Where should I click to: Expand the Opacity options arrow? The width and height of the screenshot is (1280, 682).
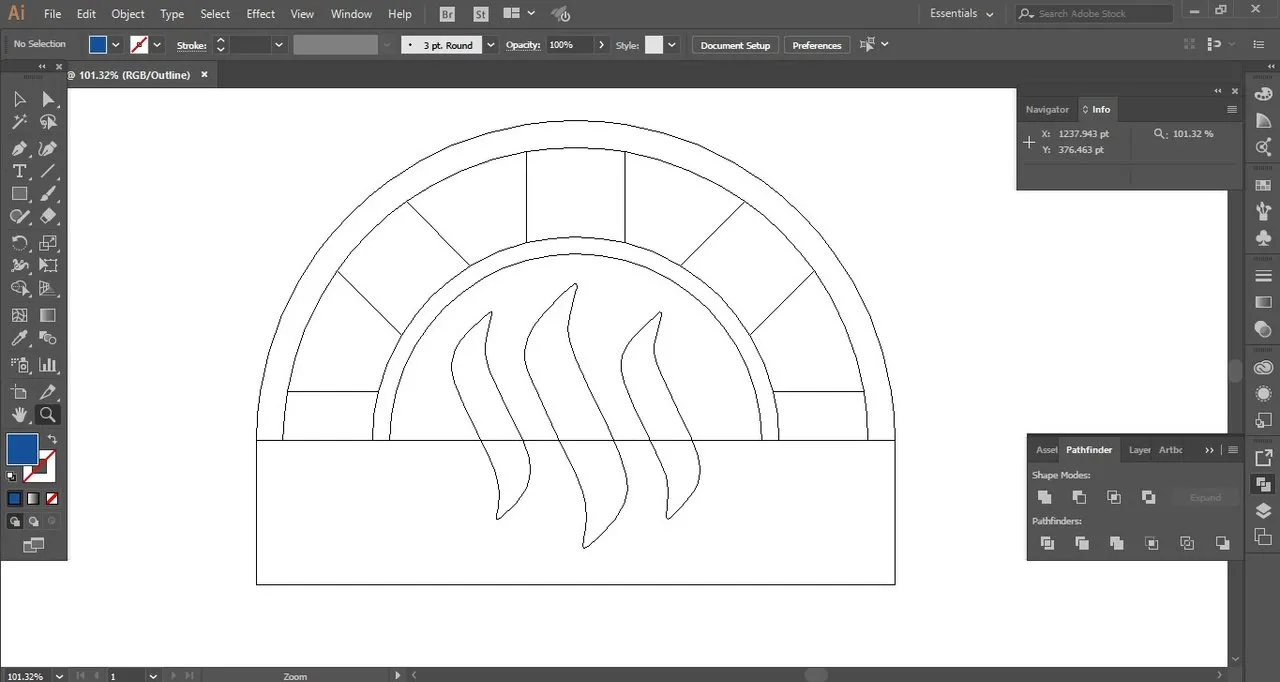tap(601, 45)
